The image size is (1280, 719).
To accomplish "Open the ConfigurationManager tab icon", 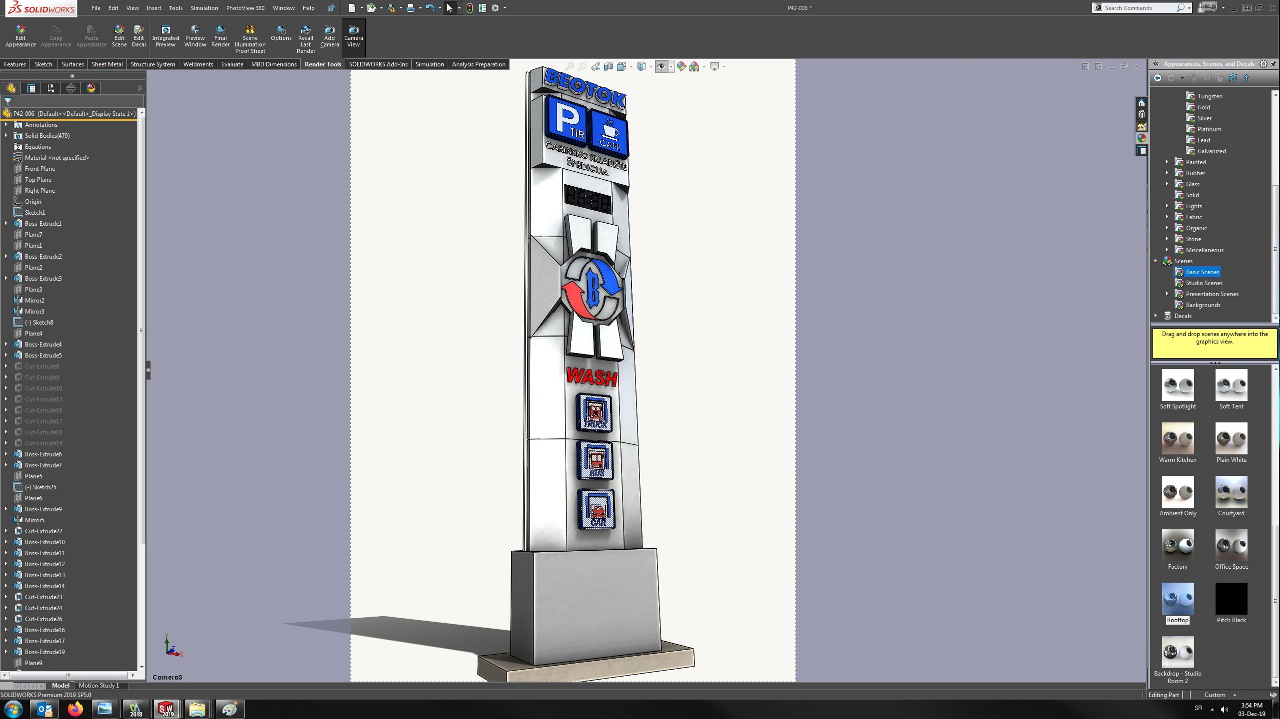I will click(51, 88).
